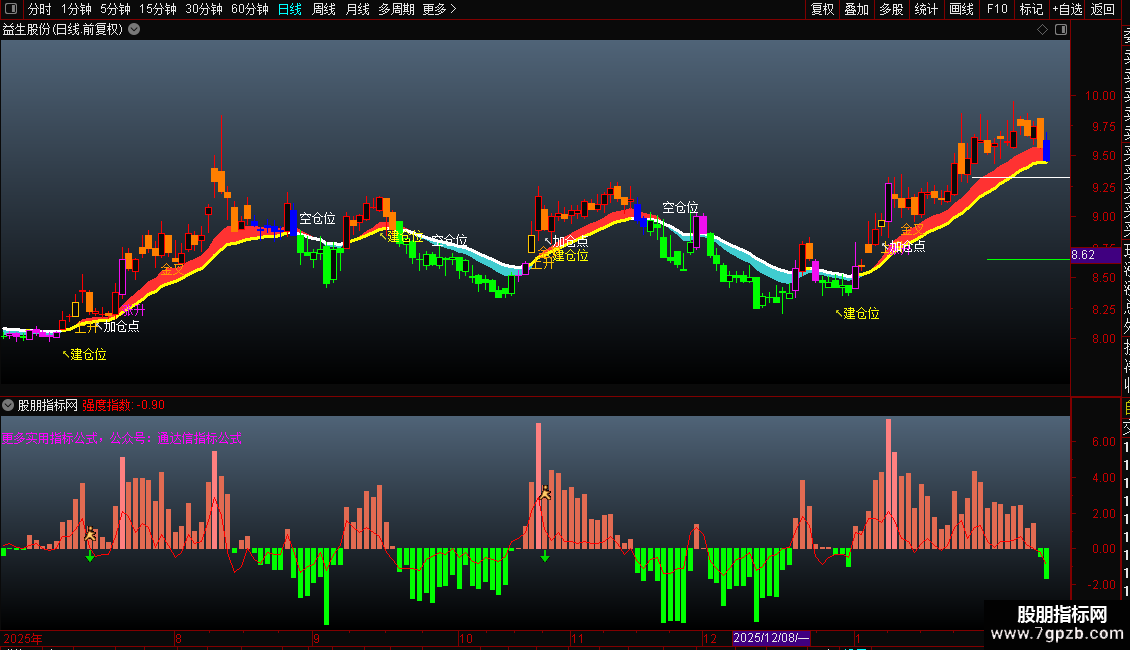Click the 6.00 indicator axis label

point(1103,442)
